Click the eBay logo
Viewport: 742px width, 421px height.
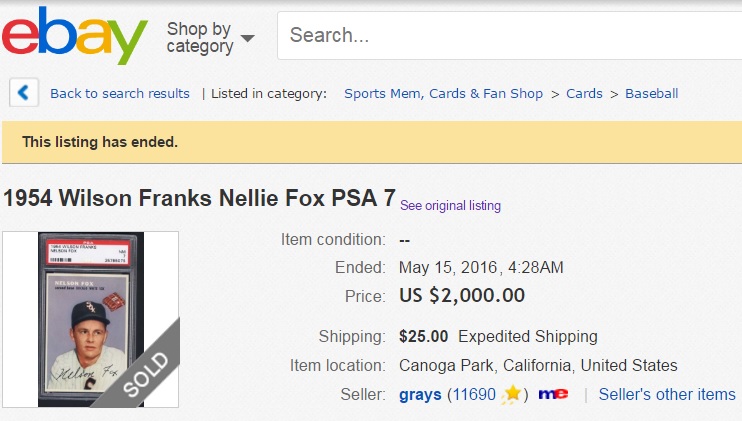74,37
